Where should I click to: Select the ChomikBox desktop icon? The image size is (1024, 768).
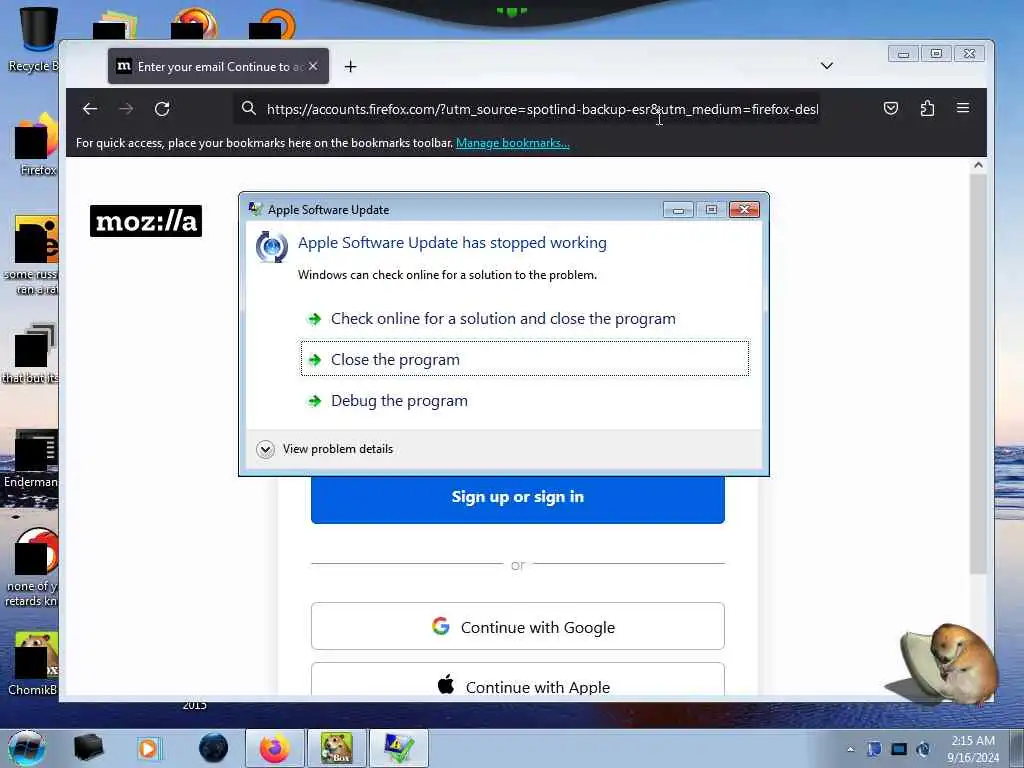[33, 663]
